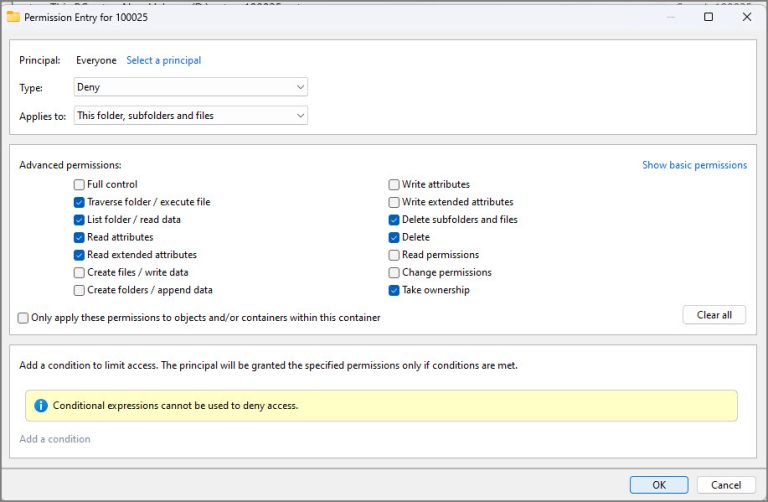Screen dimensions: 768x502
Task: Uncheck the Take ownership permission
Action: [394, 290]
